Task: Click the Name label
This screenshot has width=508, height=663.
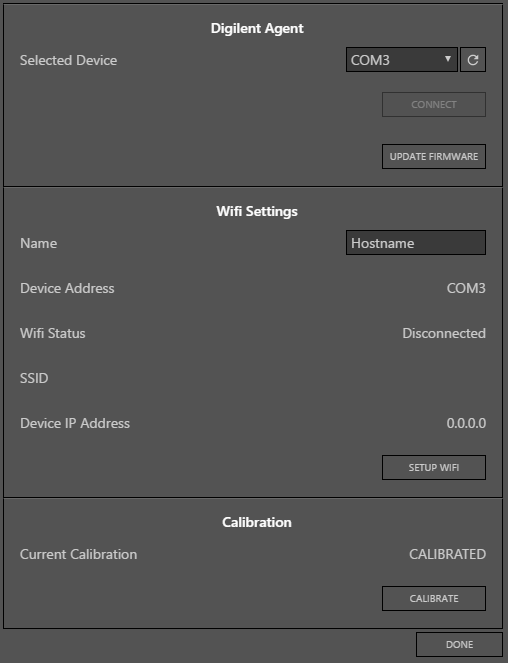Action: click(38, 243)
